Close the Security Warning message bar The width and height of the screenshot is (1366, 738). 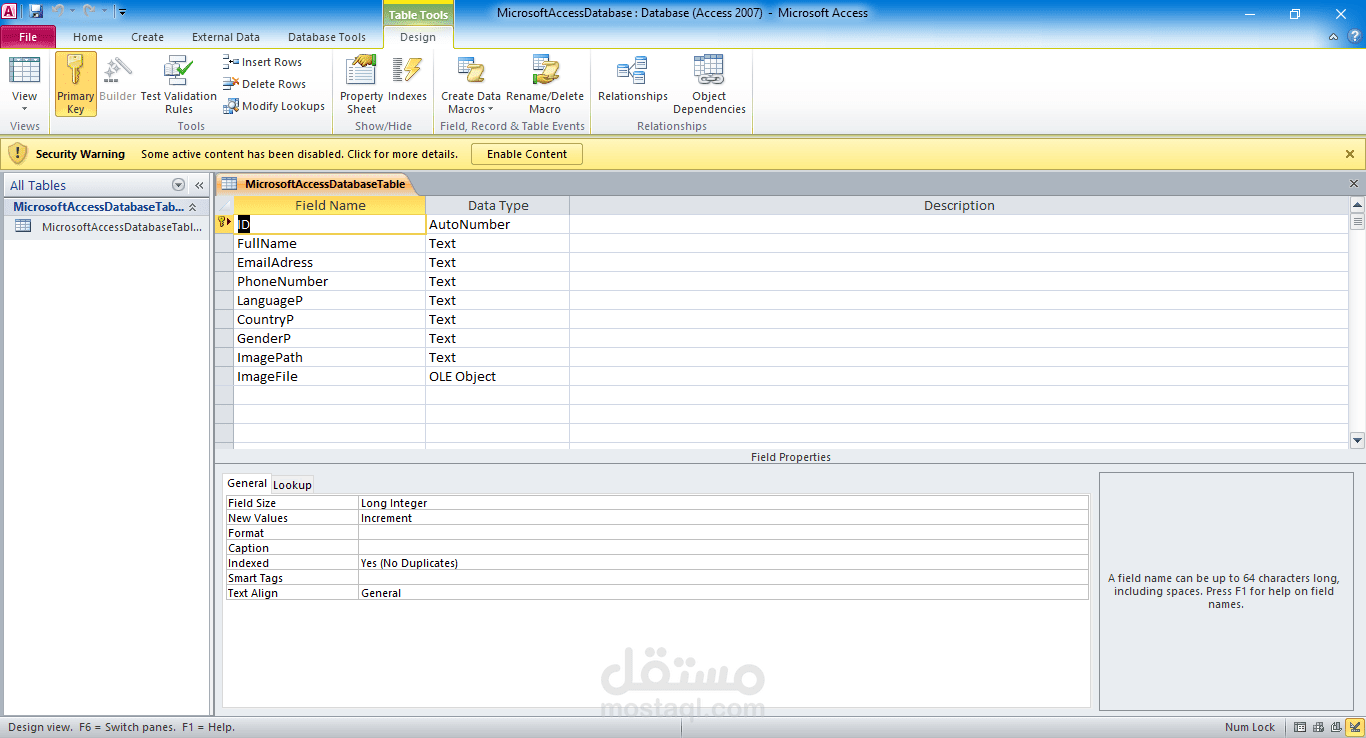pos(1350,154)
